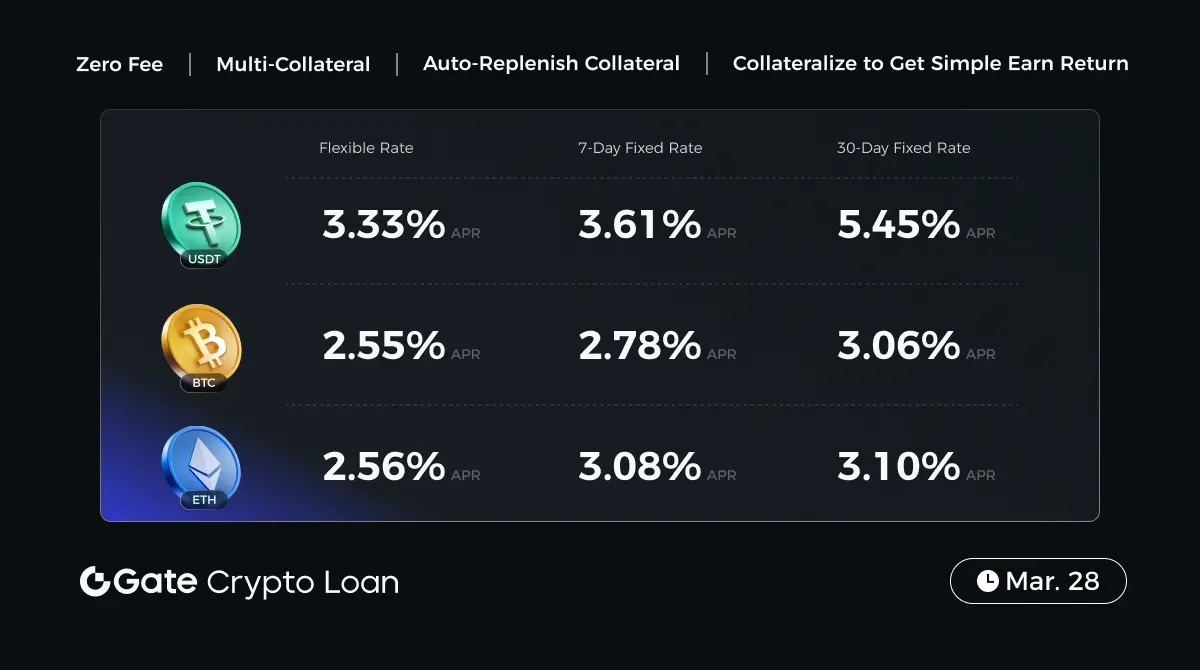Screen dimensions: 1200x670
Task: Click the Crypto Loan title text
Action: 302,582
